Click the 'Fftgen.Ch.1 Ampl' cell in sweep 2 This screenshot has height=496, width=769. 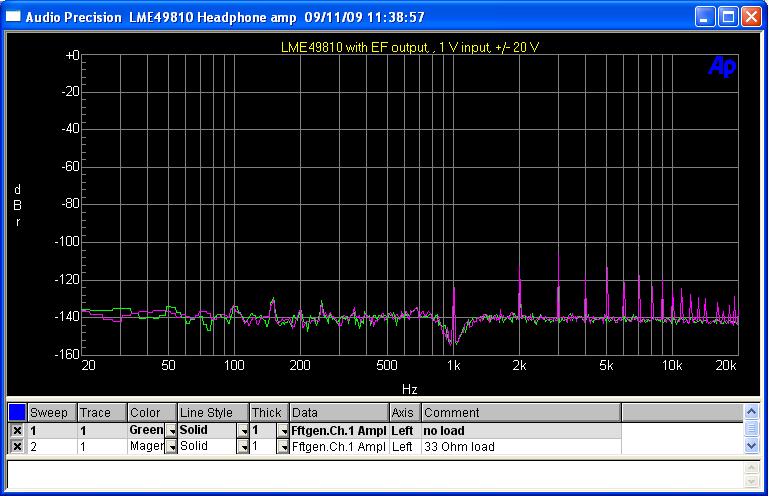click(x=339, y=446)
